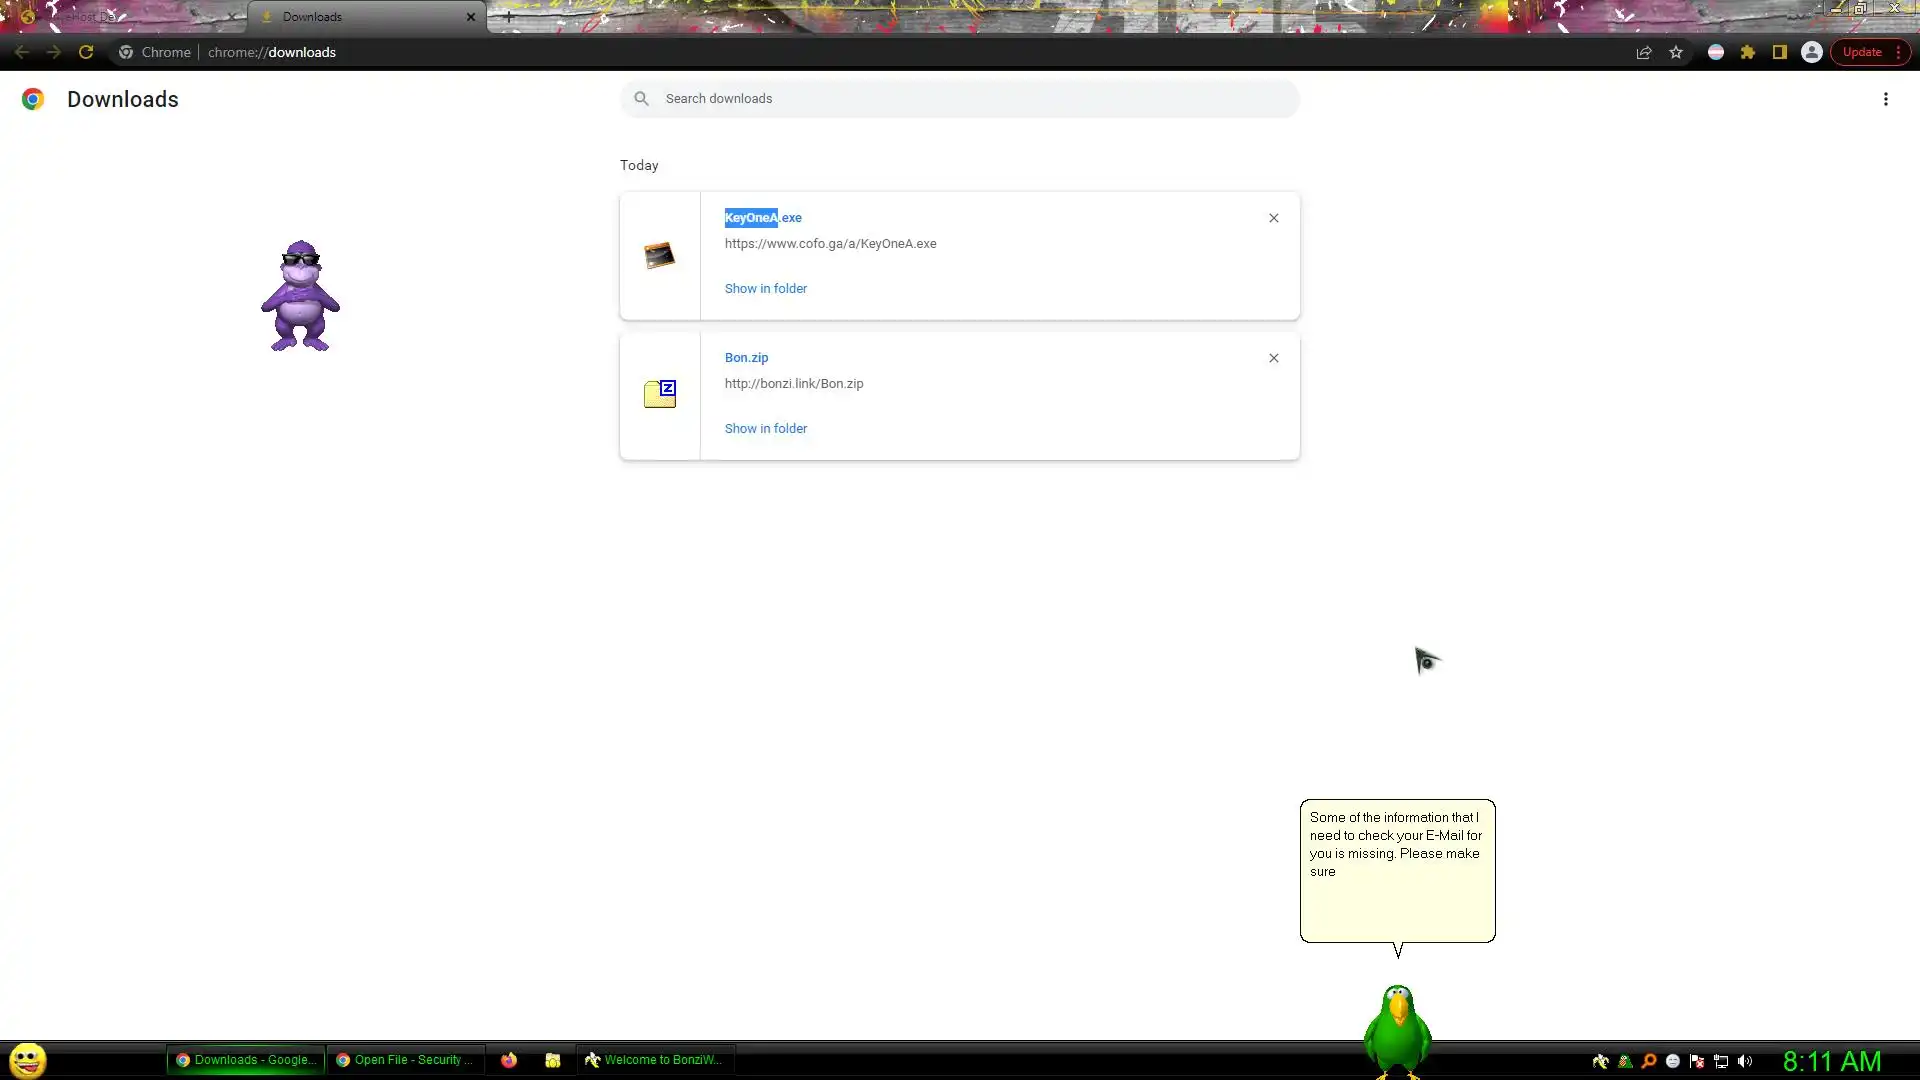Click KeyOneA.exe file thumbnail icon

click(659, 256)
